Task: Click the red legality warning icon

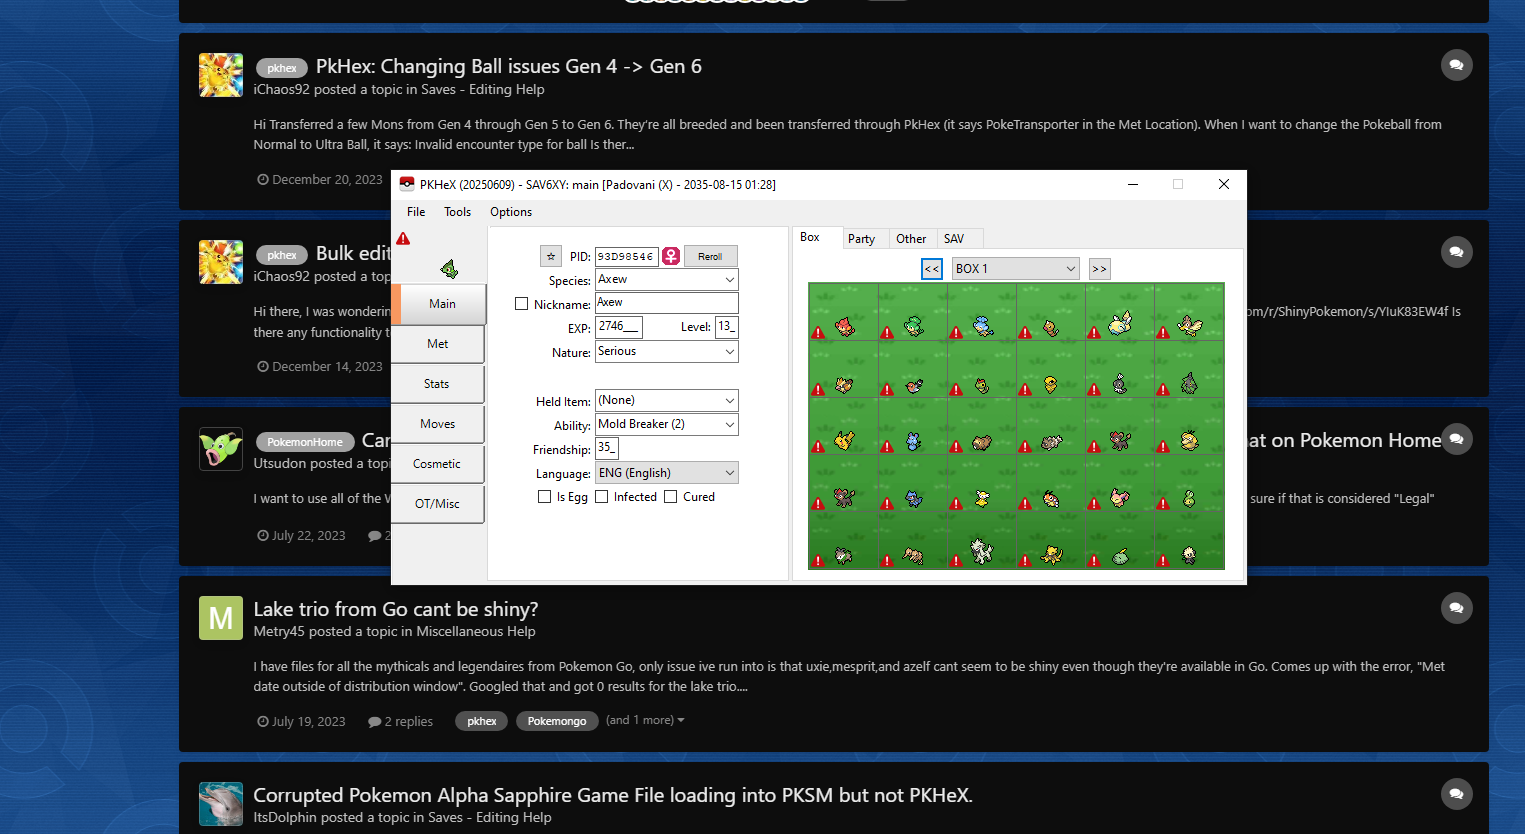Action: (403, 239)
